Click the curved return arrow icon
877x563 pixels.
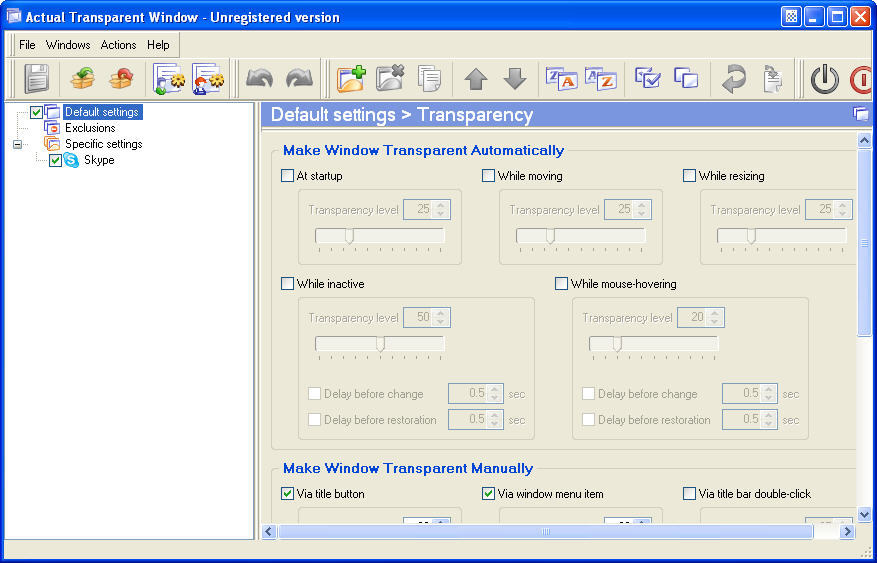click(734, 79)
